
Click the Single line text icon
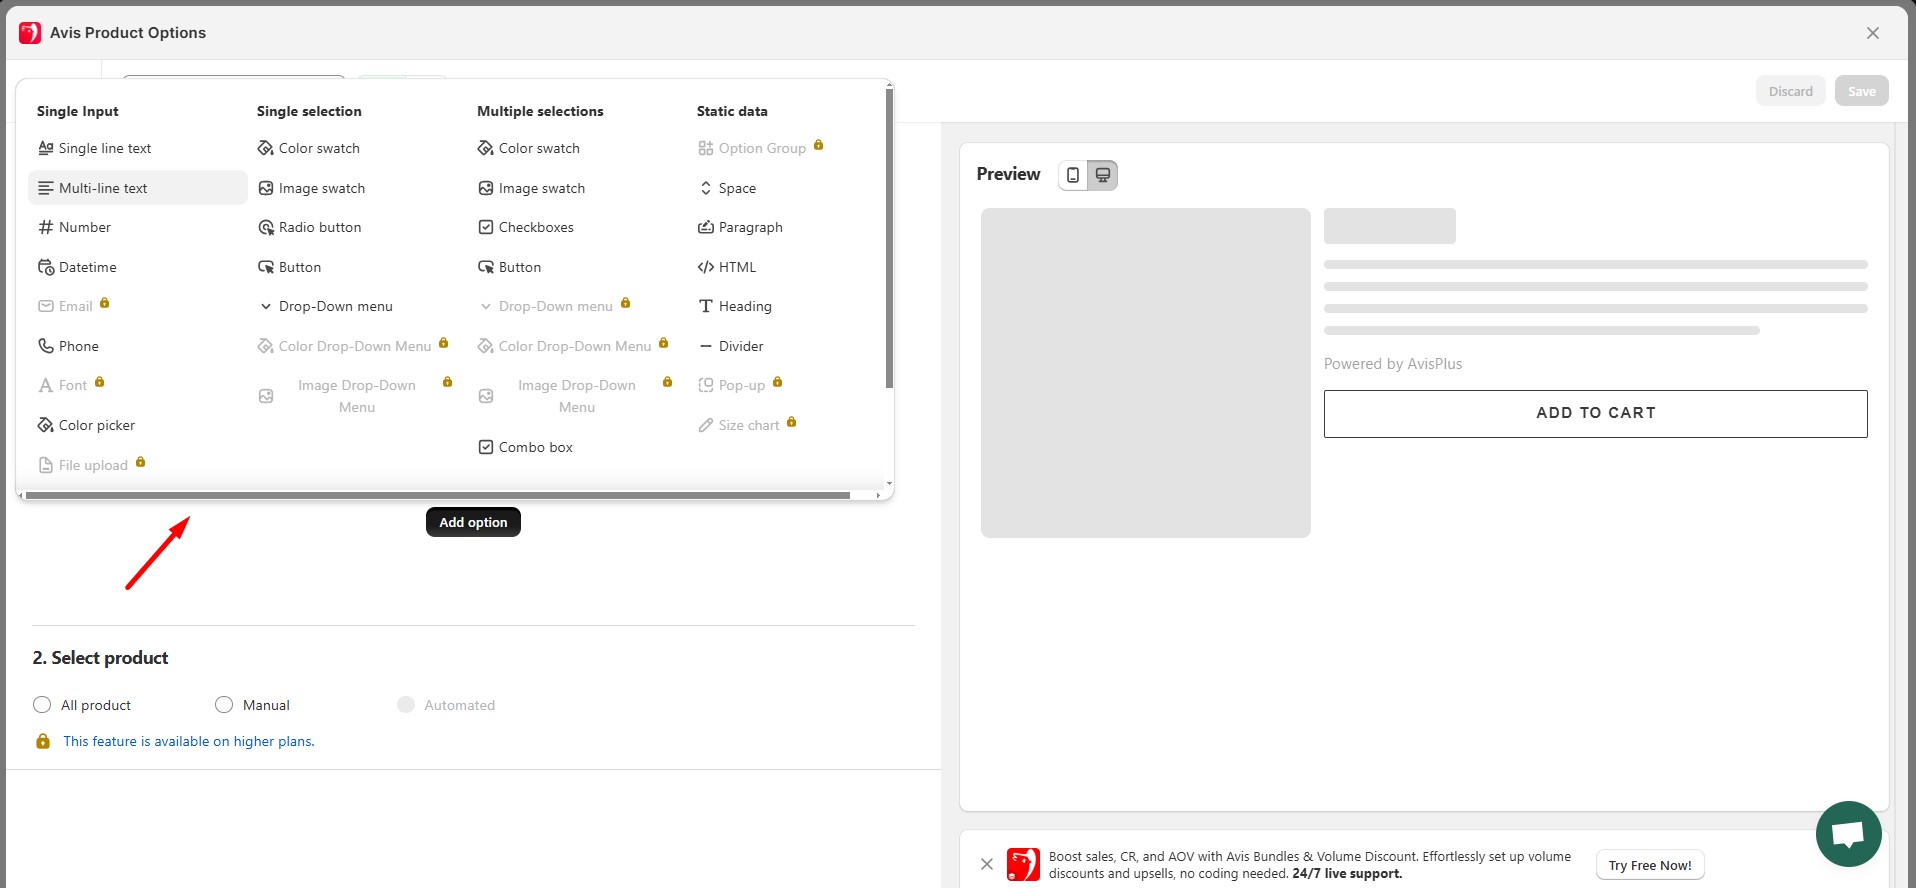point(46,148)
